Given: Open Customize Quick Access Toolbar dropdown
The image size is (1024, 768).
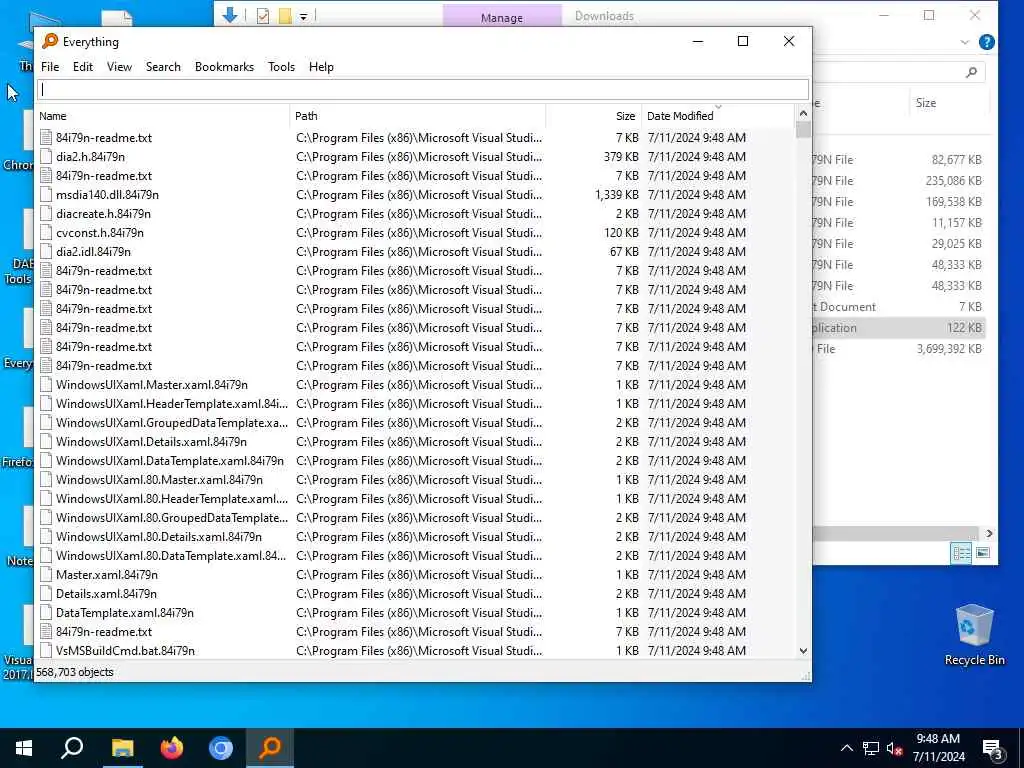Looking at the screenshot, I should pos(304,17).
